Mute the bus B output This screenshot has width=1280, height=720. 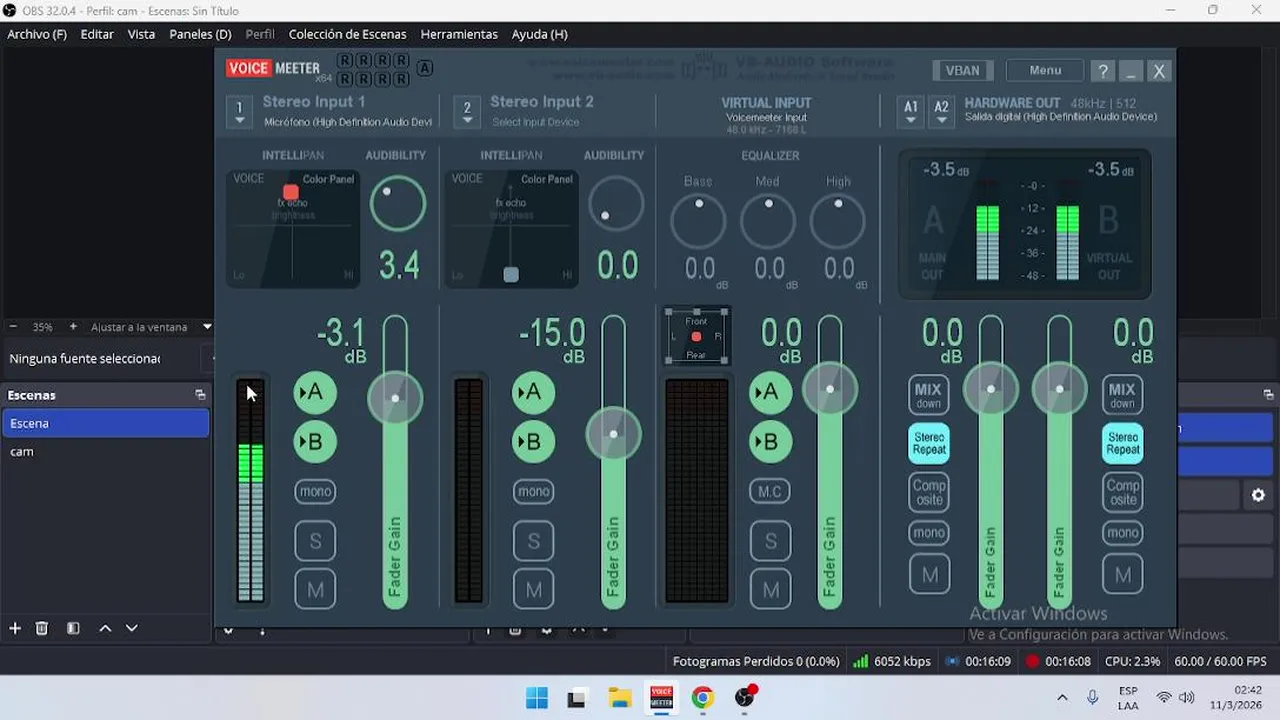coord(1122,575)
